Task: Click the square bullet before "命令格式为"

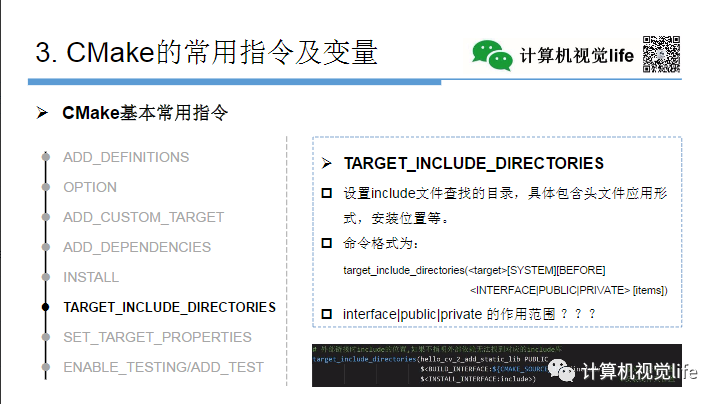Action: pos(326,243)
